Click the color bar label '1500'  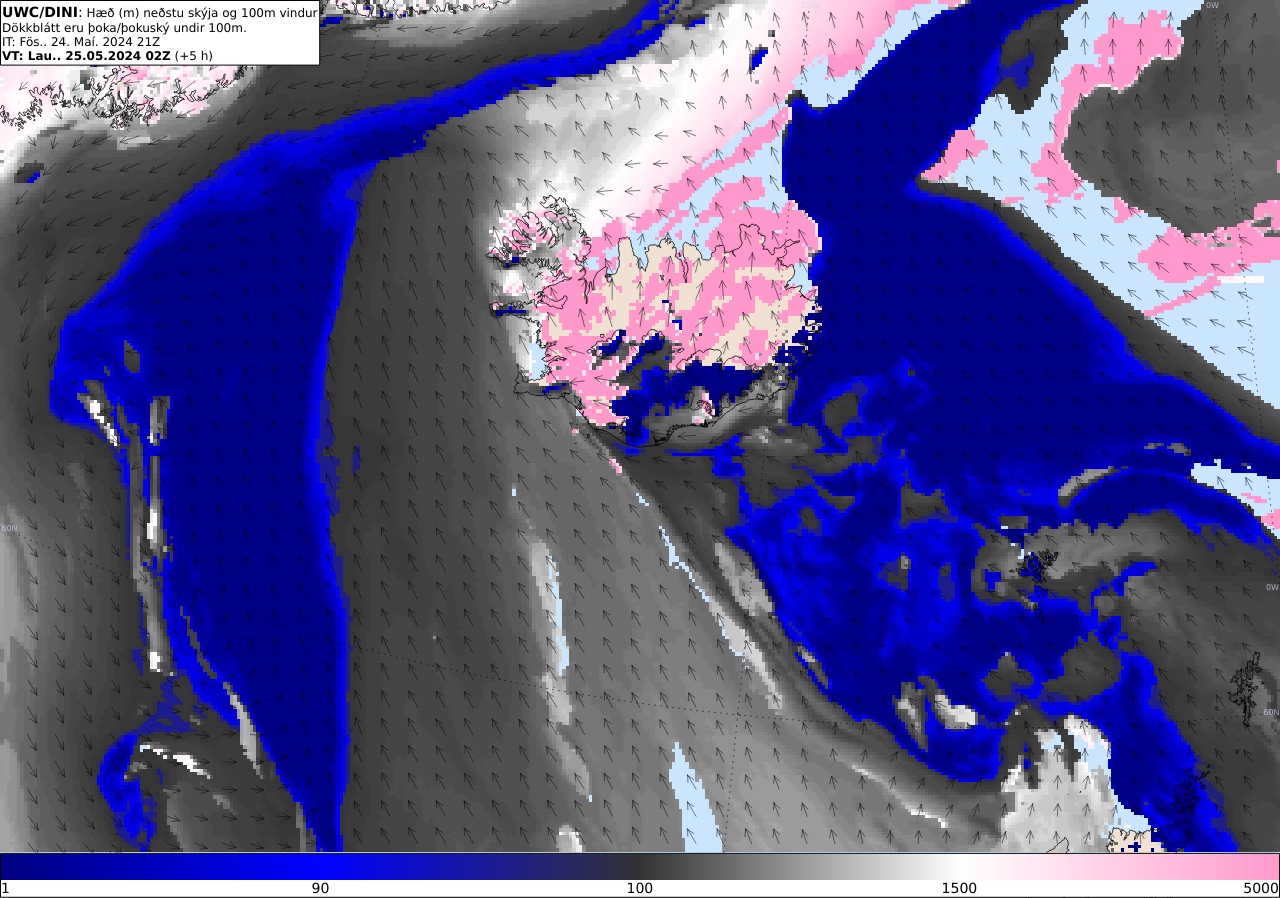959,888
